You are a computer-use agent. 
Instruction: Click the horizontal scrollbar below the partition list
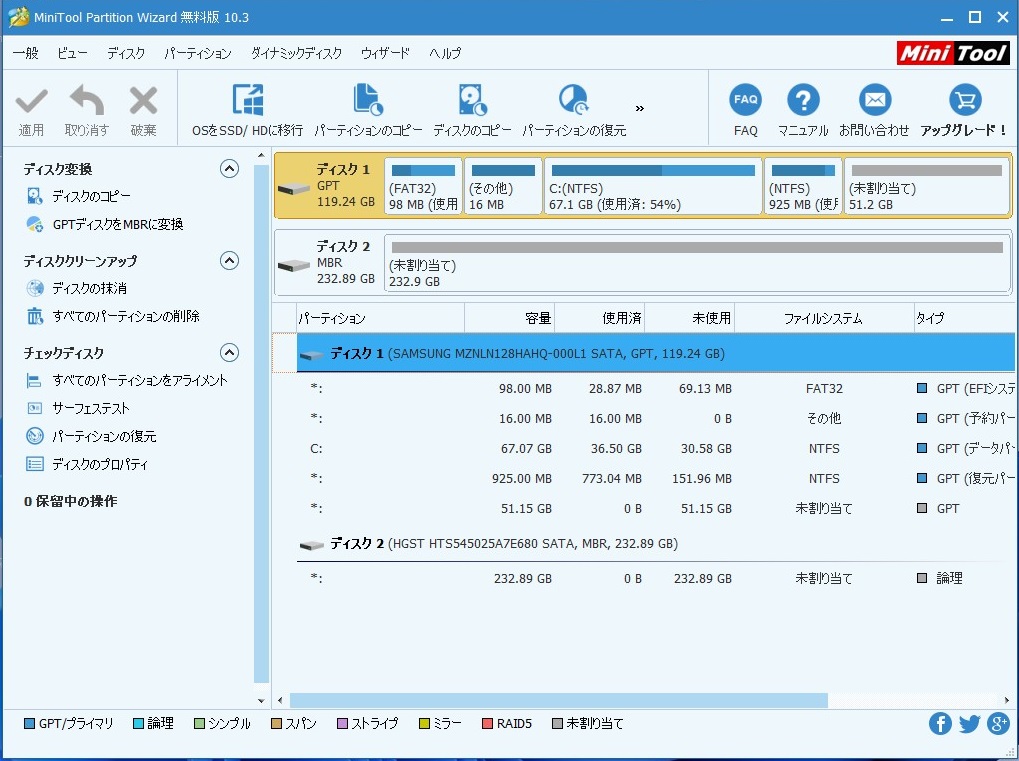pyautogui.click(x=558, y=701)
